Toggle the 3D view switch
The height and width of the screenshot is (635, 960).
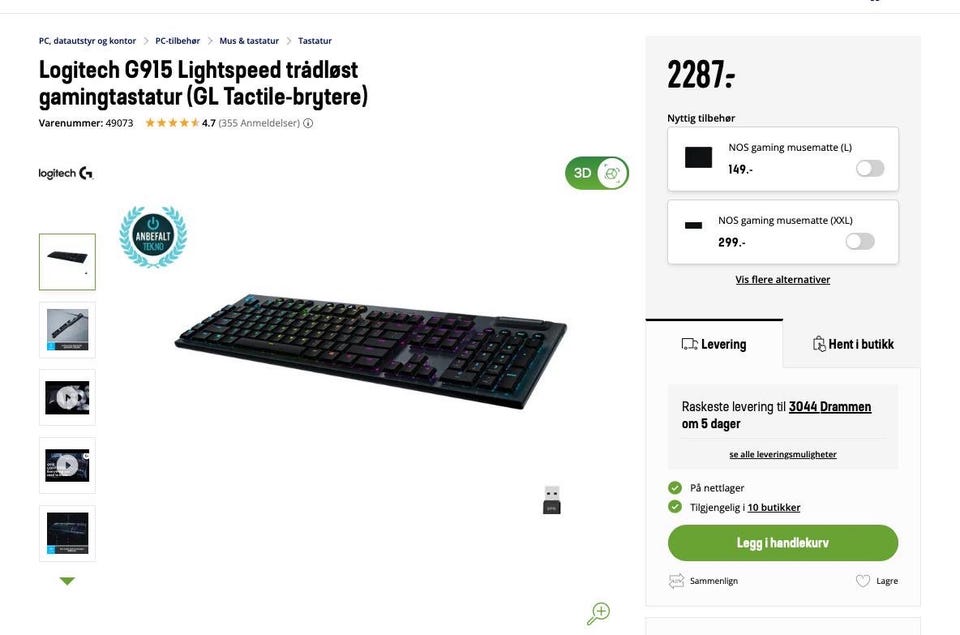597,173
